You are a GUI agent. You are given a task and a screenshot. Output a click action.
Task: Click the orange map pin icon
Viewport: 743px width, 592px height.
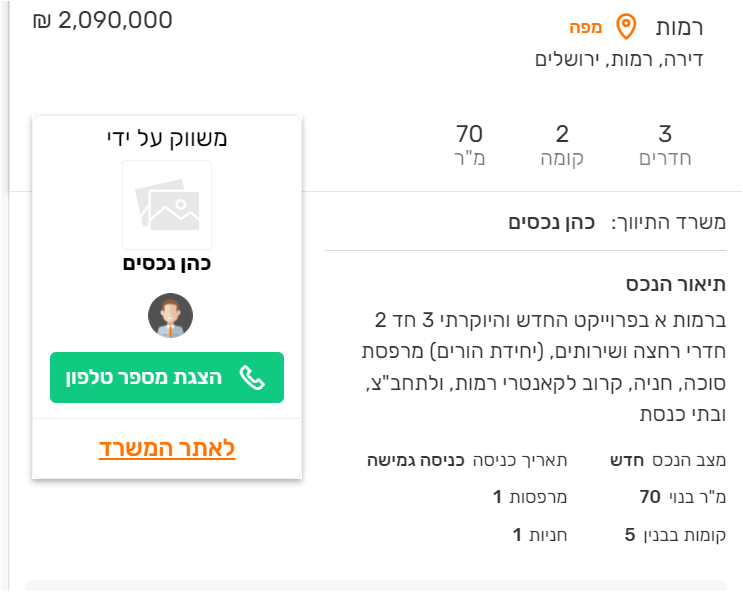[626, 26]
